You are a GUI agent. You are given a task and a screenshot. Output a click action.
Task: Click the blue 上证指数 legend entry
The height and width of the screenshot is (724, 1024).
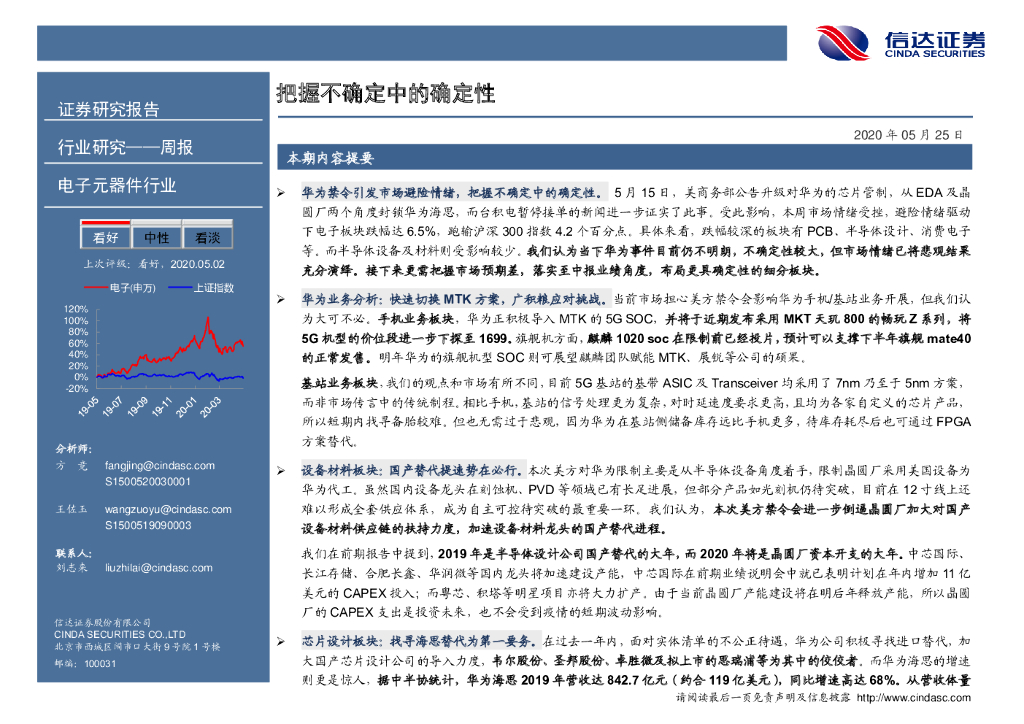201,288
